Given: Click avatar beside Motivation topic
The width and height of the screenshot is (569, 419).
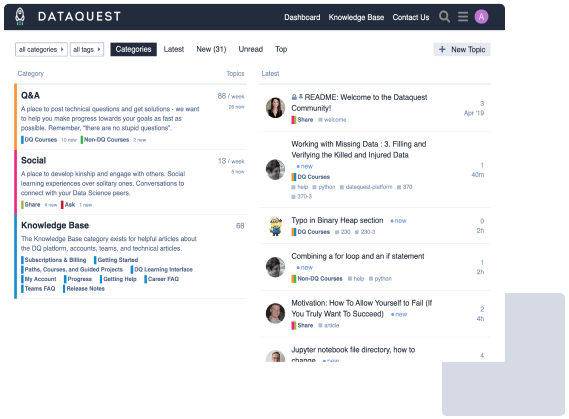Looking at the screenshot, I should pos(275,313).
